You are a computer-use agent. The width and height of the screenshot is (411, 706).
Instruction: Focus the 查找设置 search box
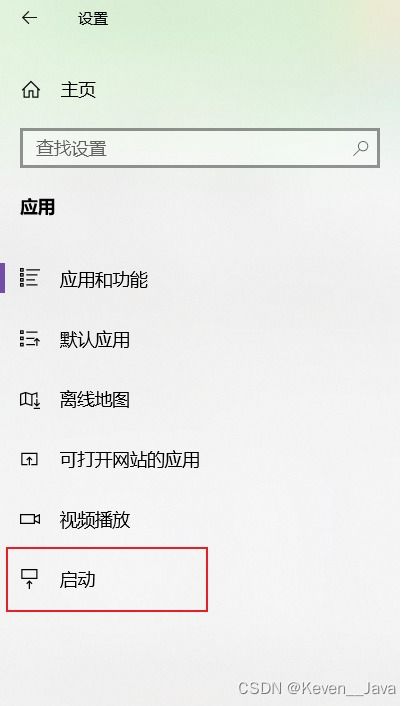click(200, 148)
